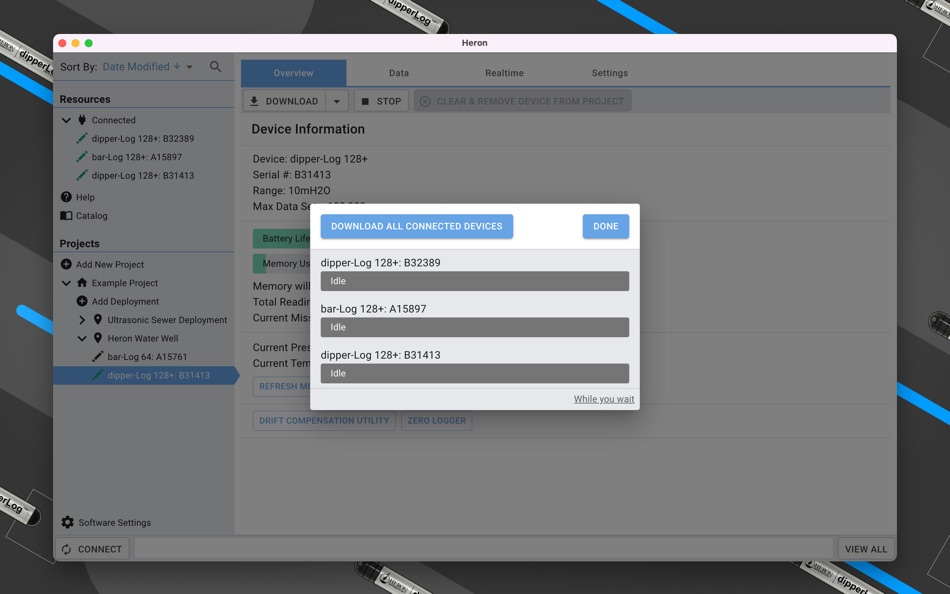Expand the Ultrasonic Sewer Deployment node
This screenshot has width=950, height=594.
(x=82, y=320)
